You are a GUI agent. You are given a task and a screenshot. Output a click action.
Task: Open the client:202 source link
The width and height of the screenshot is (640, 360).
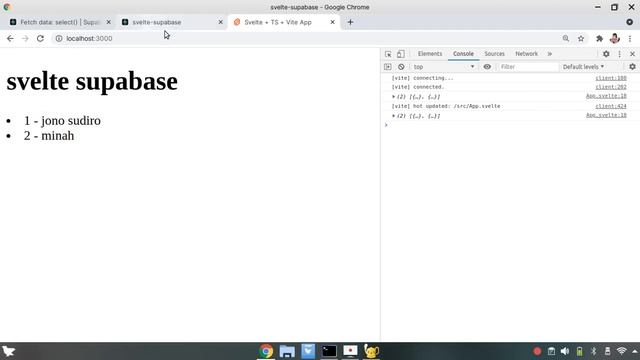pos(611,87)
